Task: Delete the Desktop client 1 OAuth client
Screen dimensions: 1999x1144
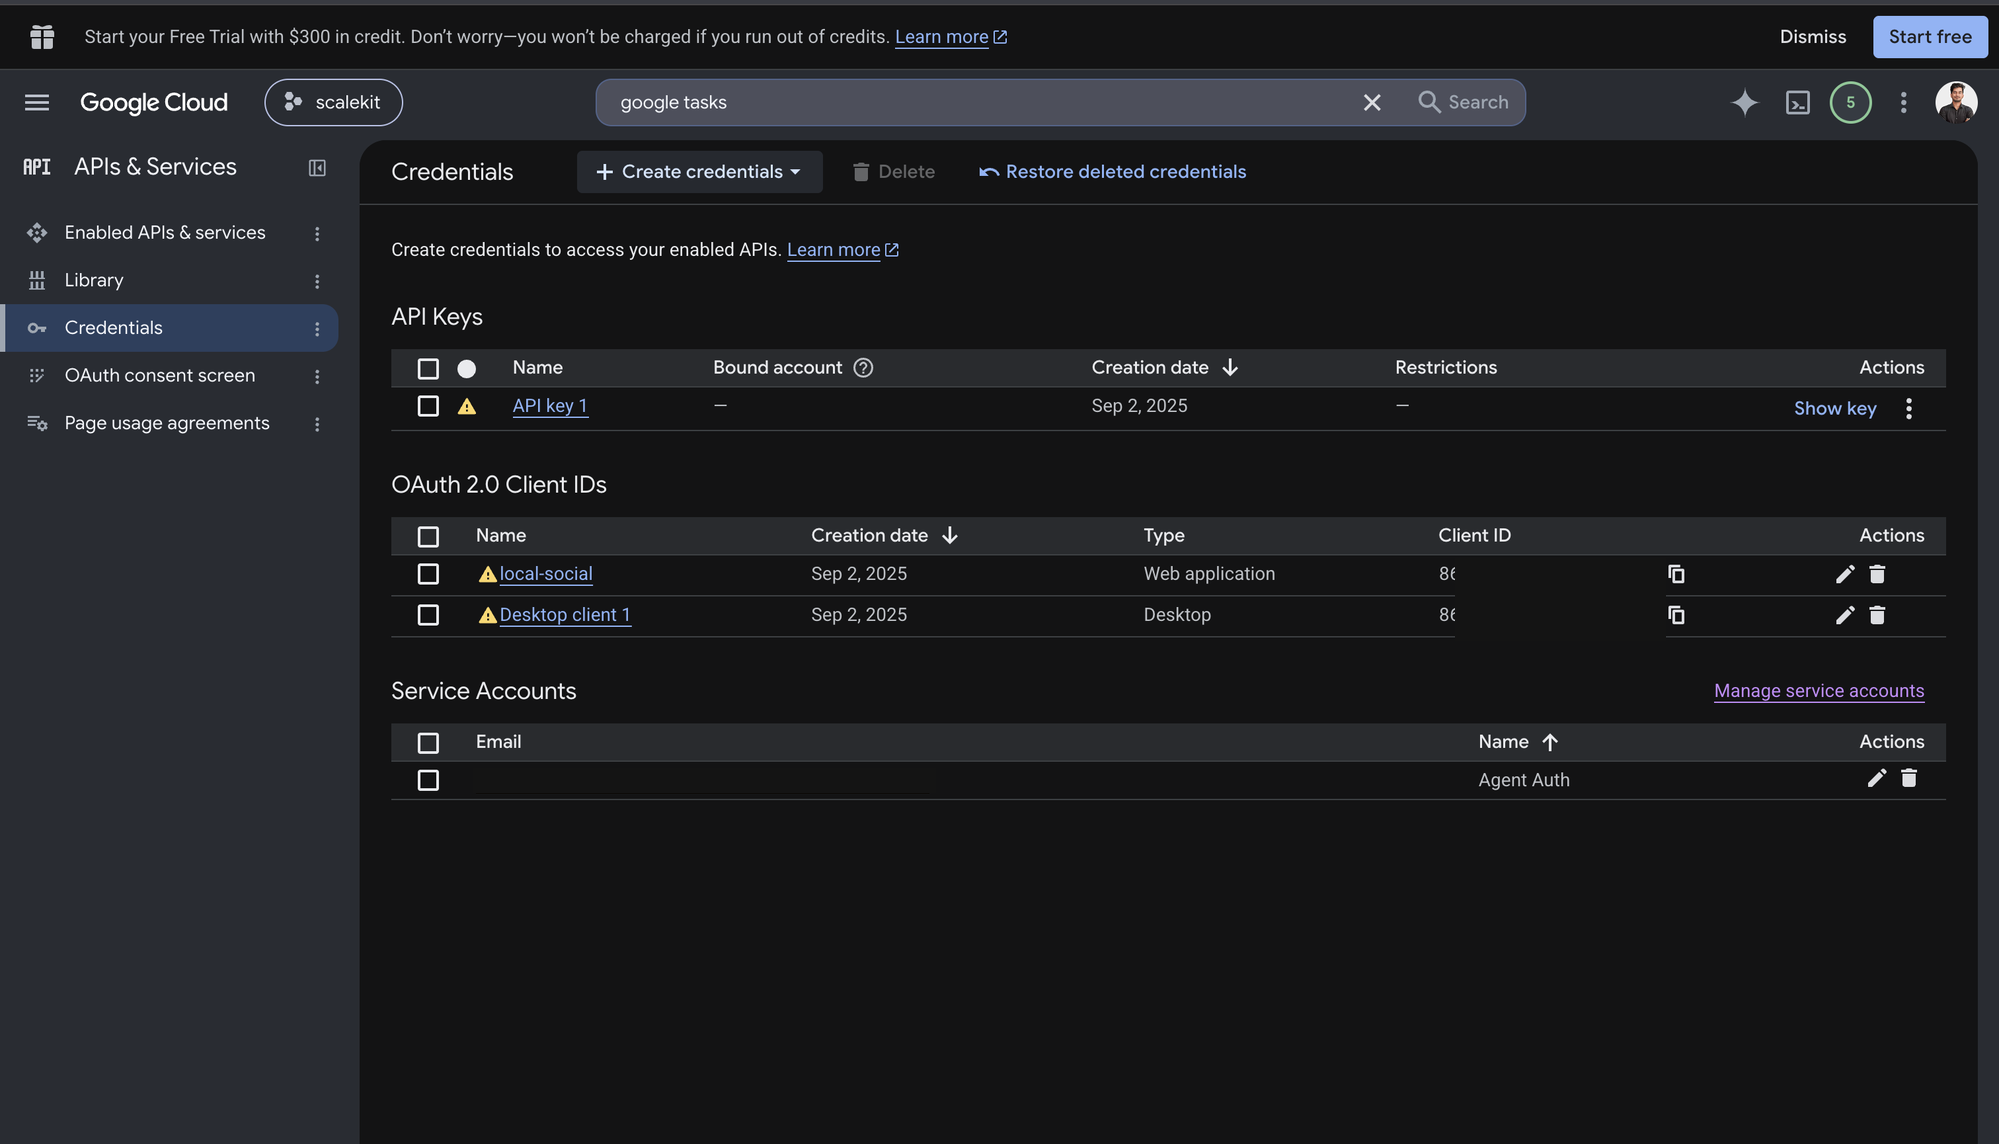Action: pos(1877,615)
